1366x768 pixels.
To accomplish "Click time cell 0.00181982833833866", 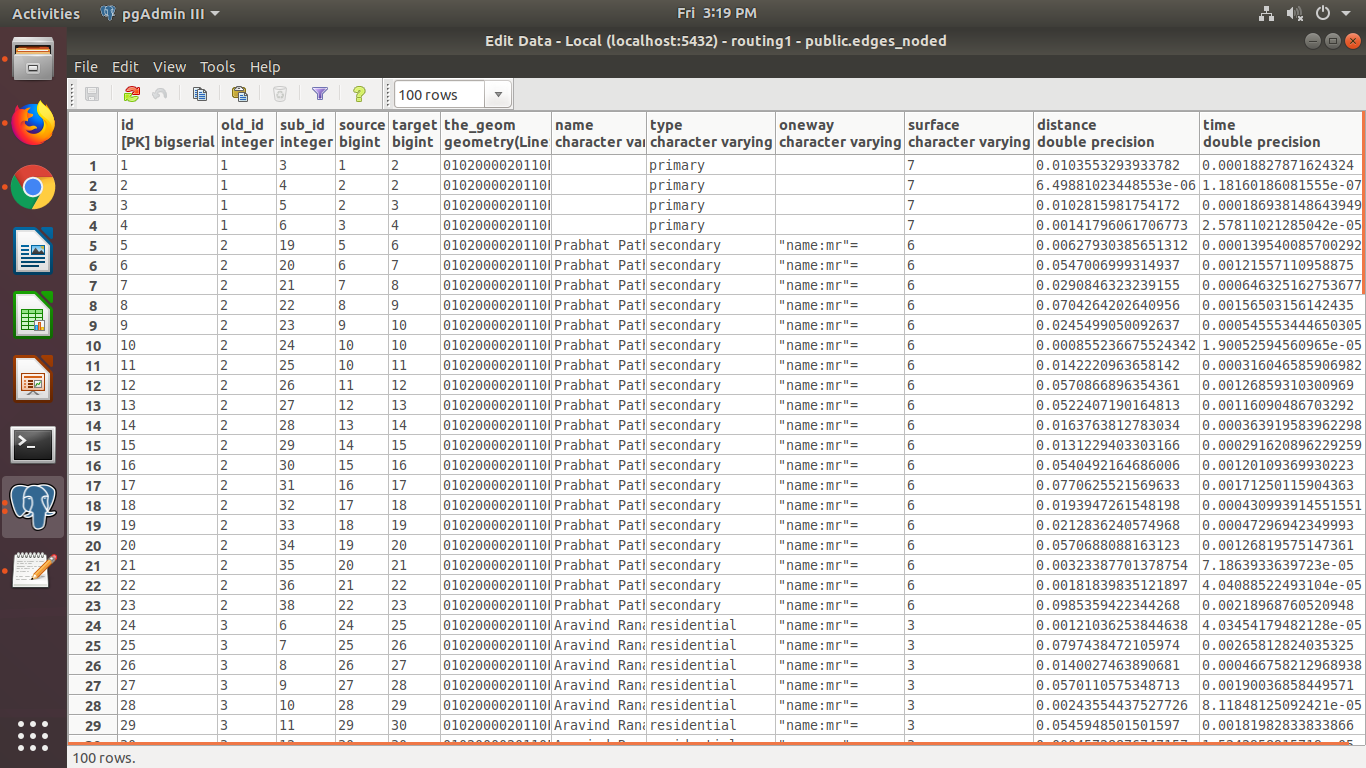I will pos(1282,725).
